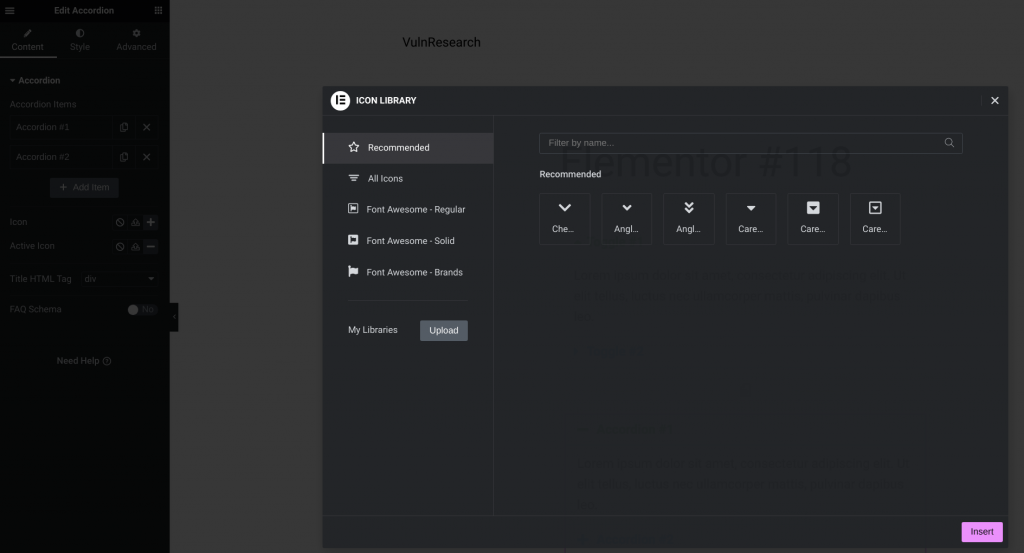Select Accordion #2 item
The height and width of the screenshot is (553, 1024).
pos(60,157)
